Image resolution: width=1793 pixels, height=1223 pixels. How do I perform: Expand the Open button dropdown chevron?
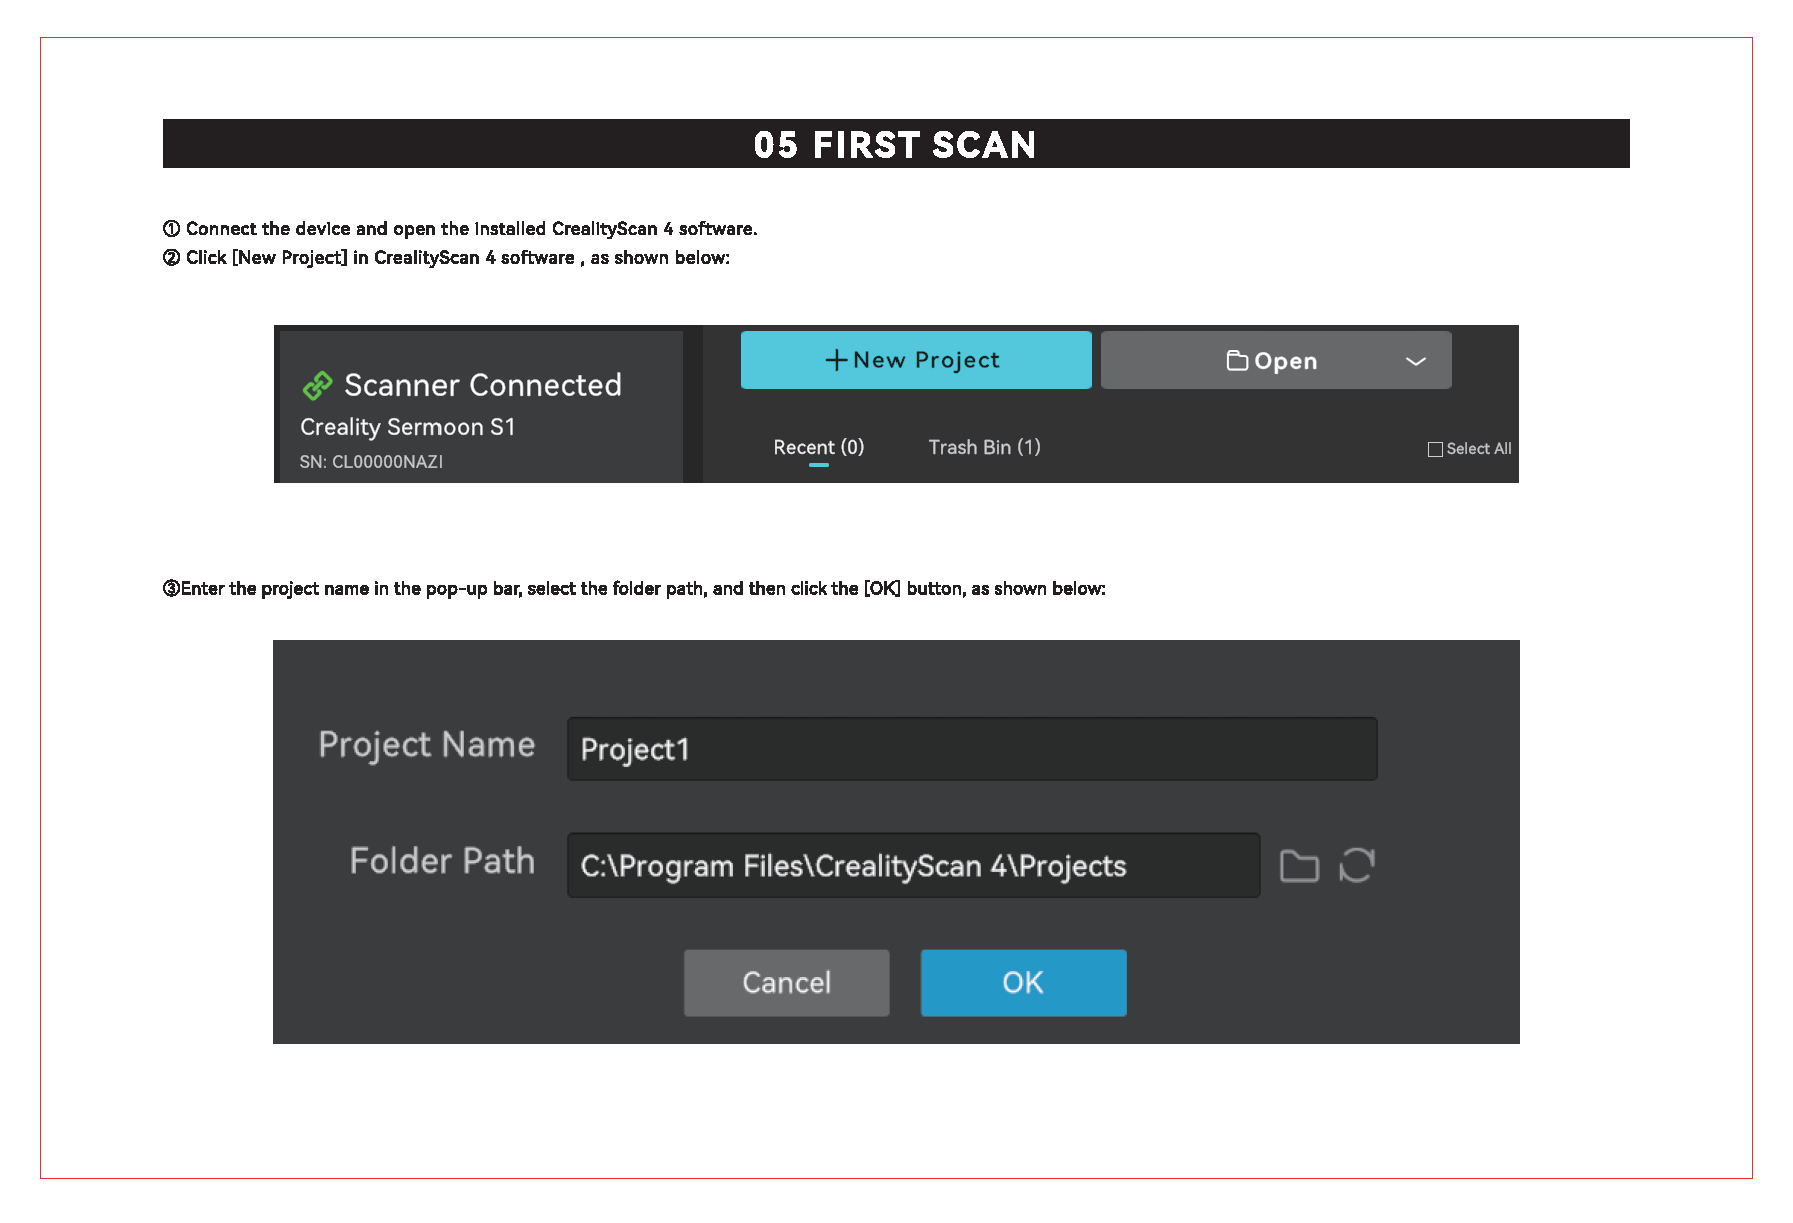tap(1415, 361)
